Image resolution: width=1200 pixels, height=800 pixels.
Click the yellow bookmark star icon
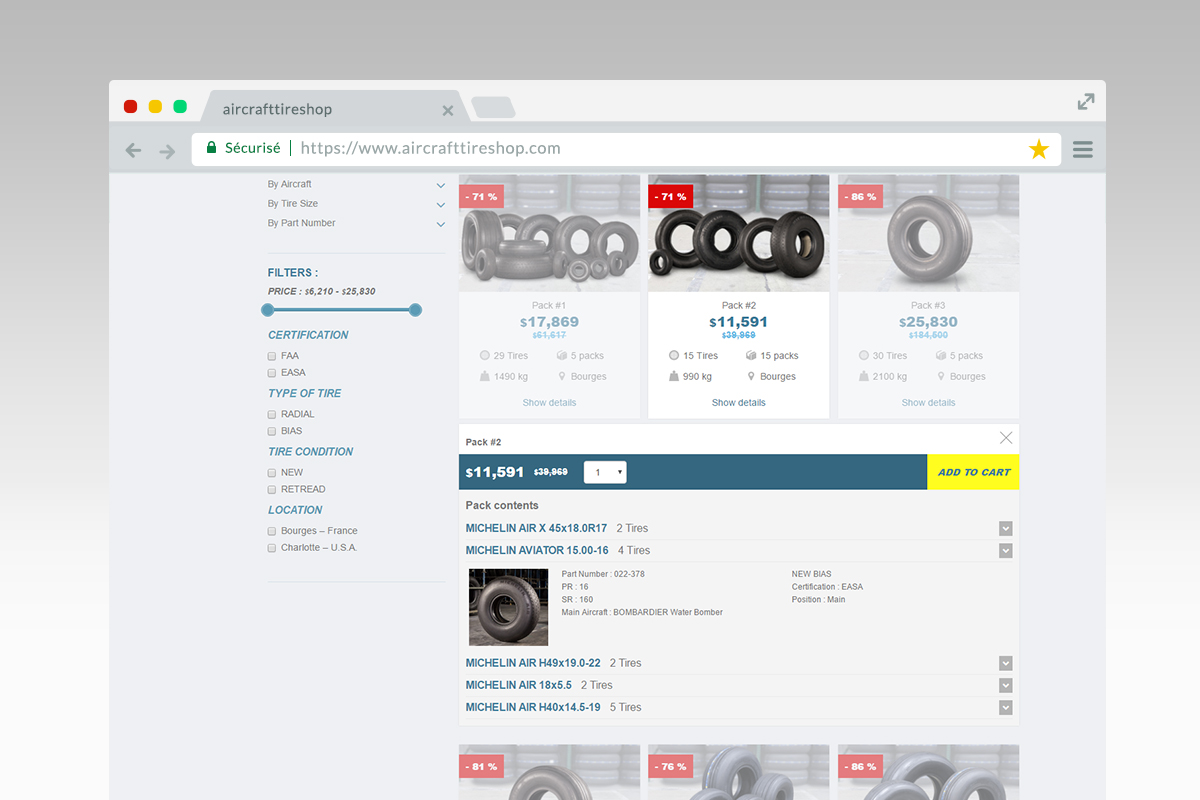pos(1039,150)
